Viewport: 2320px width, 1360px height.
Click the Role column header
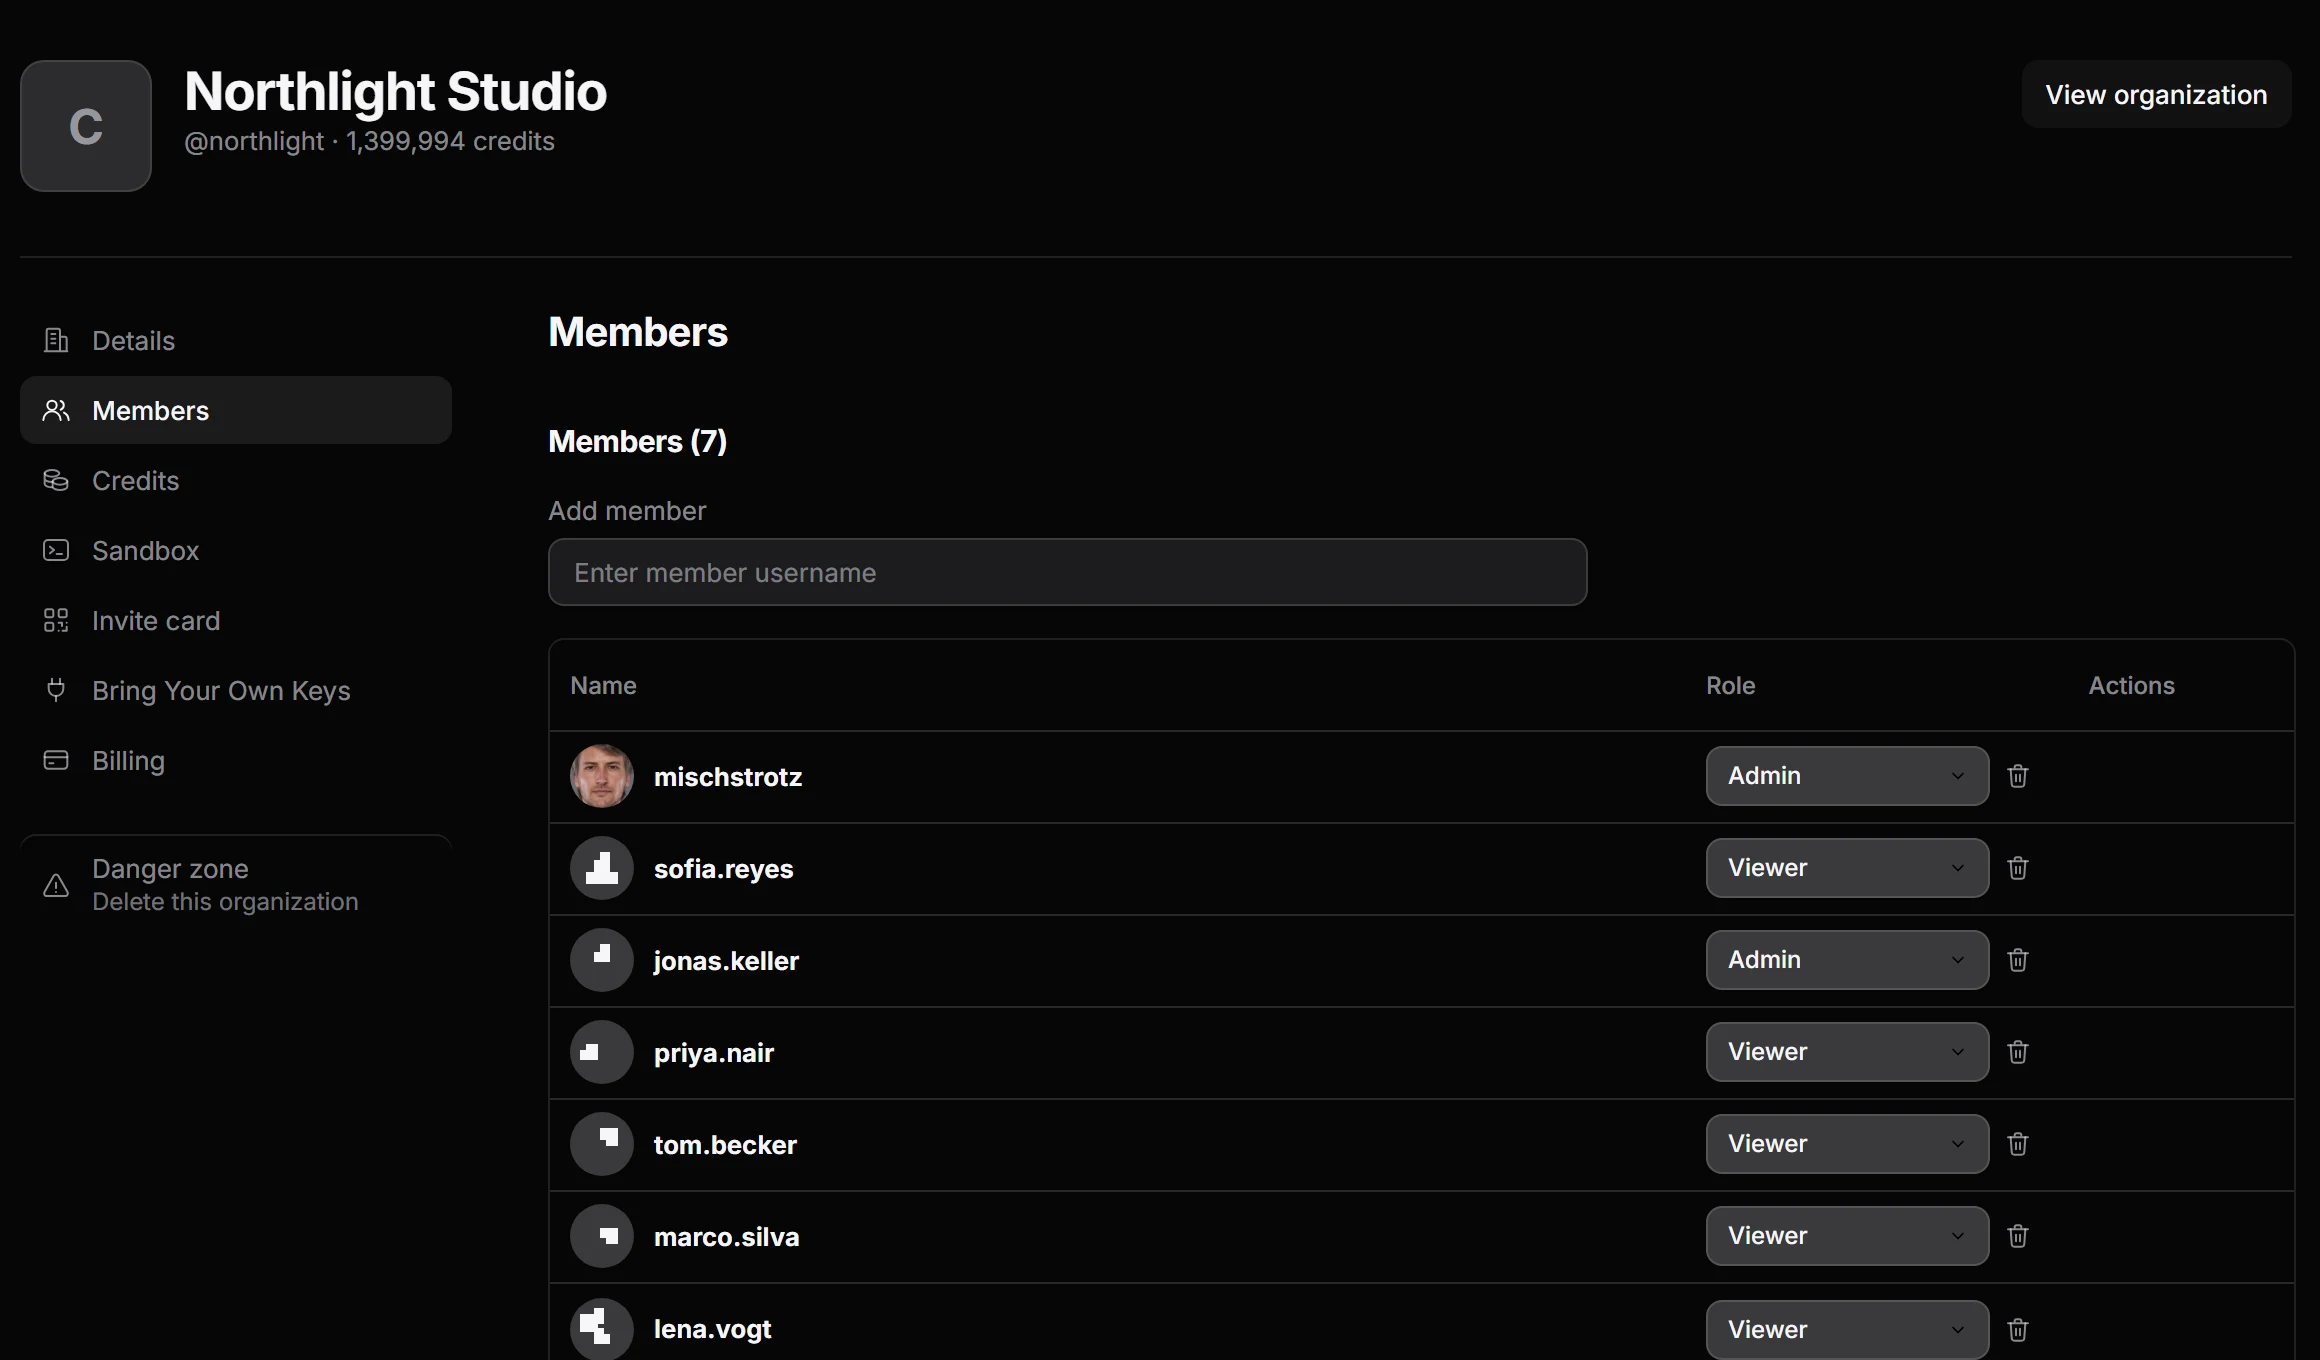(1730, 685)
